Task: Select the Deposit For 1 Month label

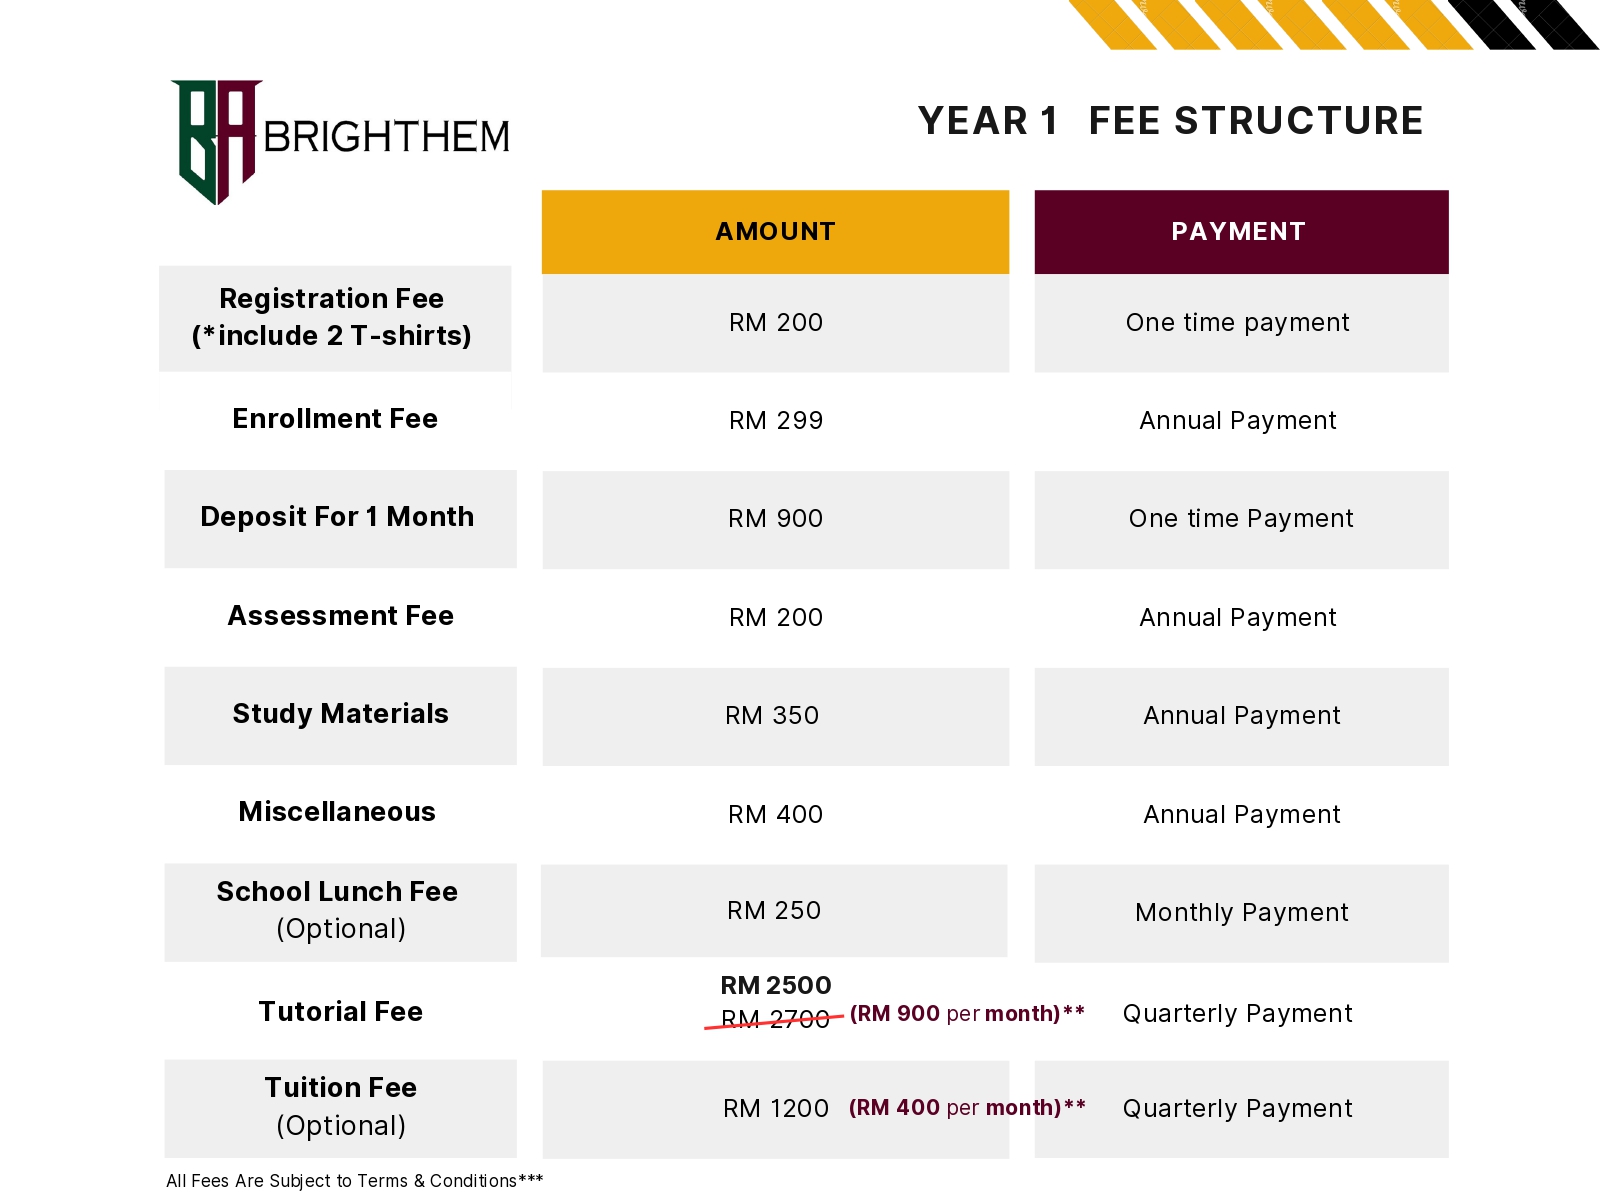Action: point(340,518)
